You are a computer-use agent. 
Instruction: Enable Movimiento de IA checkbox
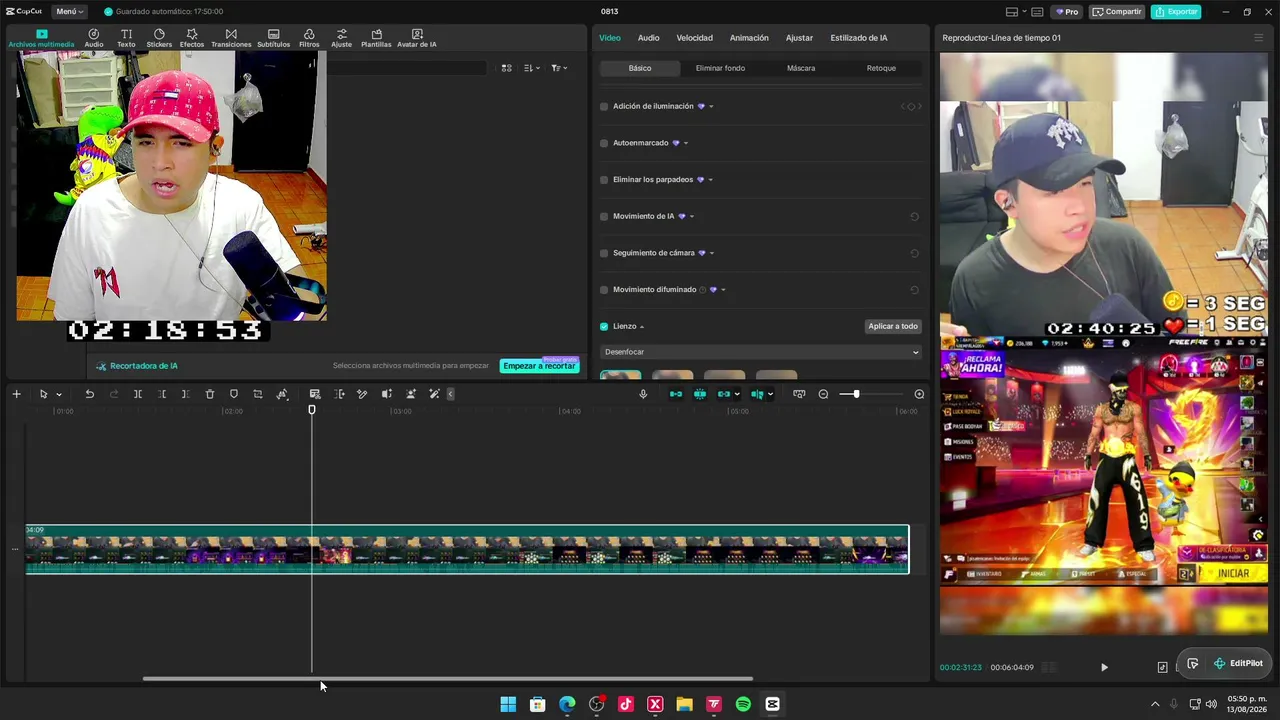coord(604,216)
